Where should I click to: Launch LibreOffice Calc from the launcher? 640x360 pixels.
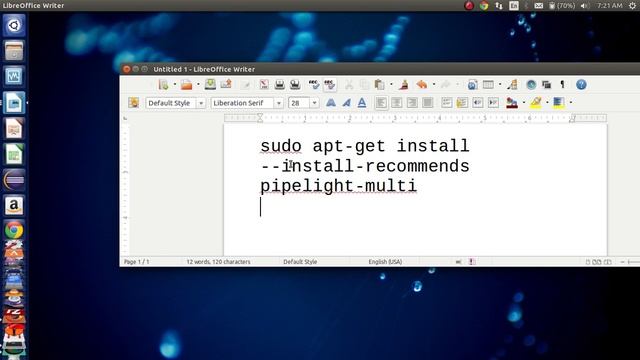[14, 154]
